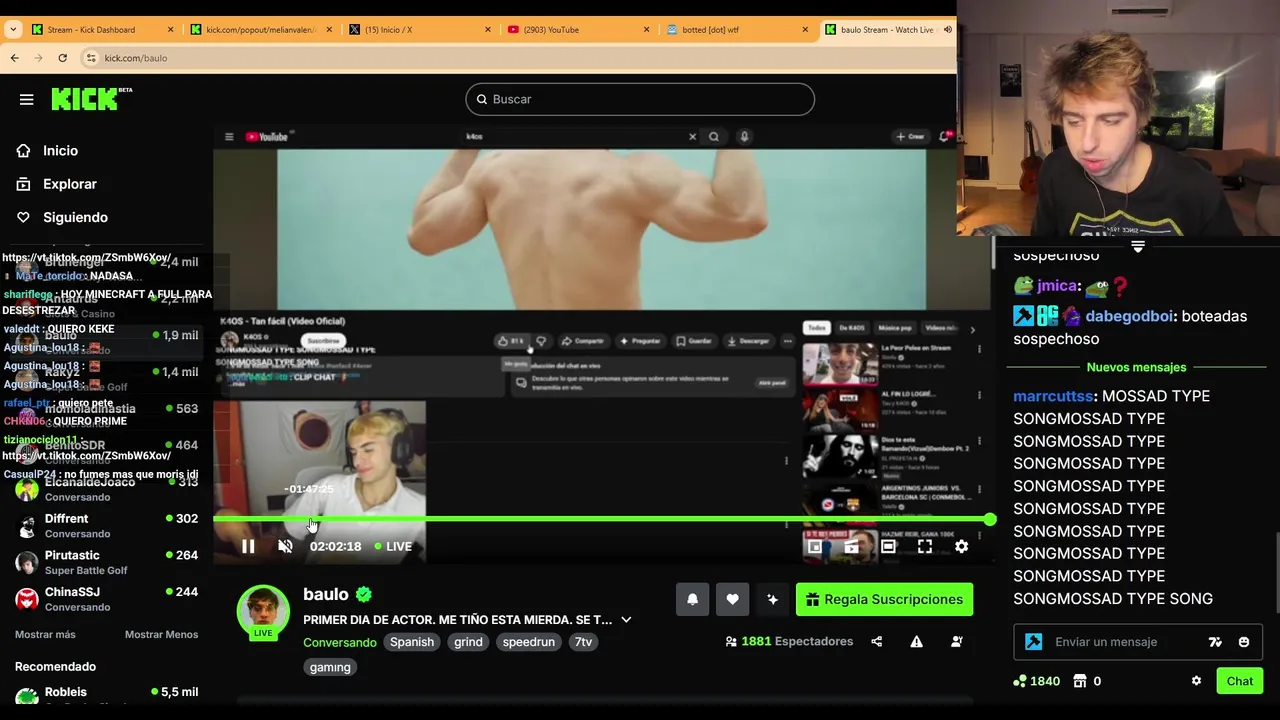Viewport: 1280px width, 720px height.
Task: Open Diffrent channel in followed list
Action: pos(106,525)
